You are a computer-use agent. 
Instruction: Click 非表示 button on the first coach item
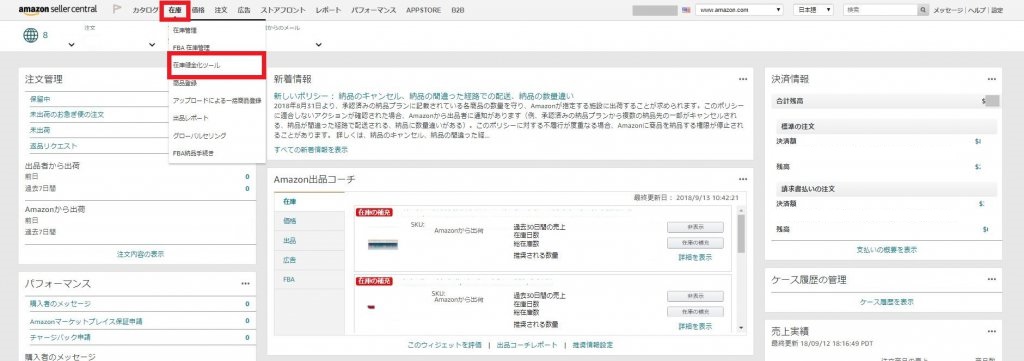[x=695, y=227]
